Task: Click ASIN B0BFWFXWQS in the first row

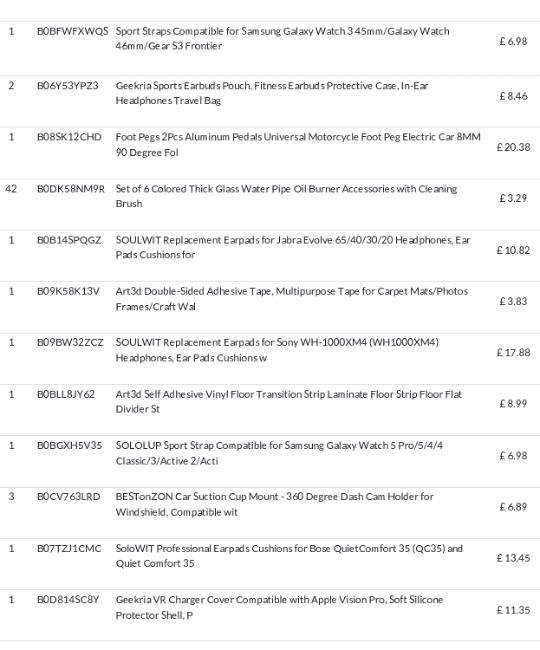Action: pos(73,31)
